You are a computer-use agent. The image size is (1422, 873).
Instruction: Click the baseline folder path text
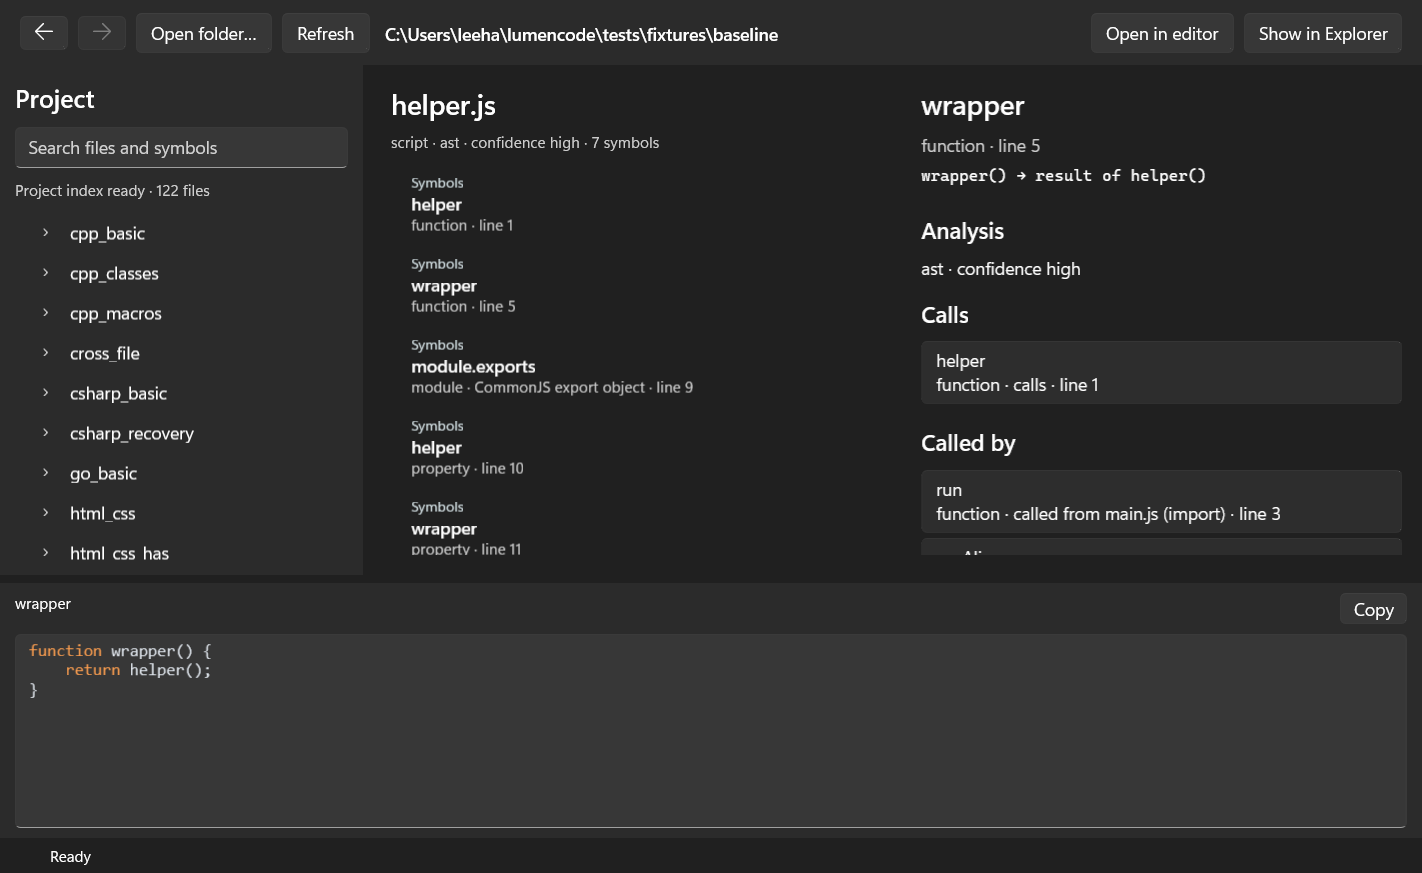tap(581, 34)
